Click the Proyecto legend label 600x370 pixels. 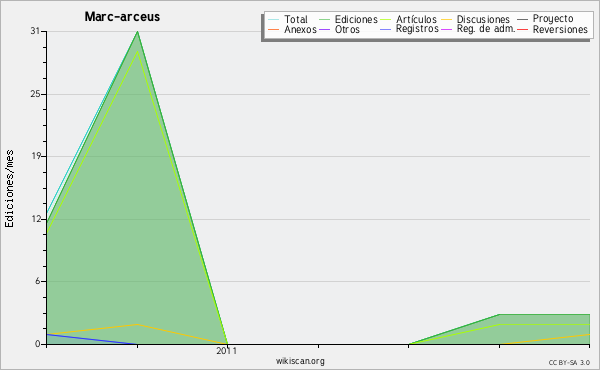(553, 19)
